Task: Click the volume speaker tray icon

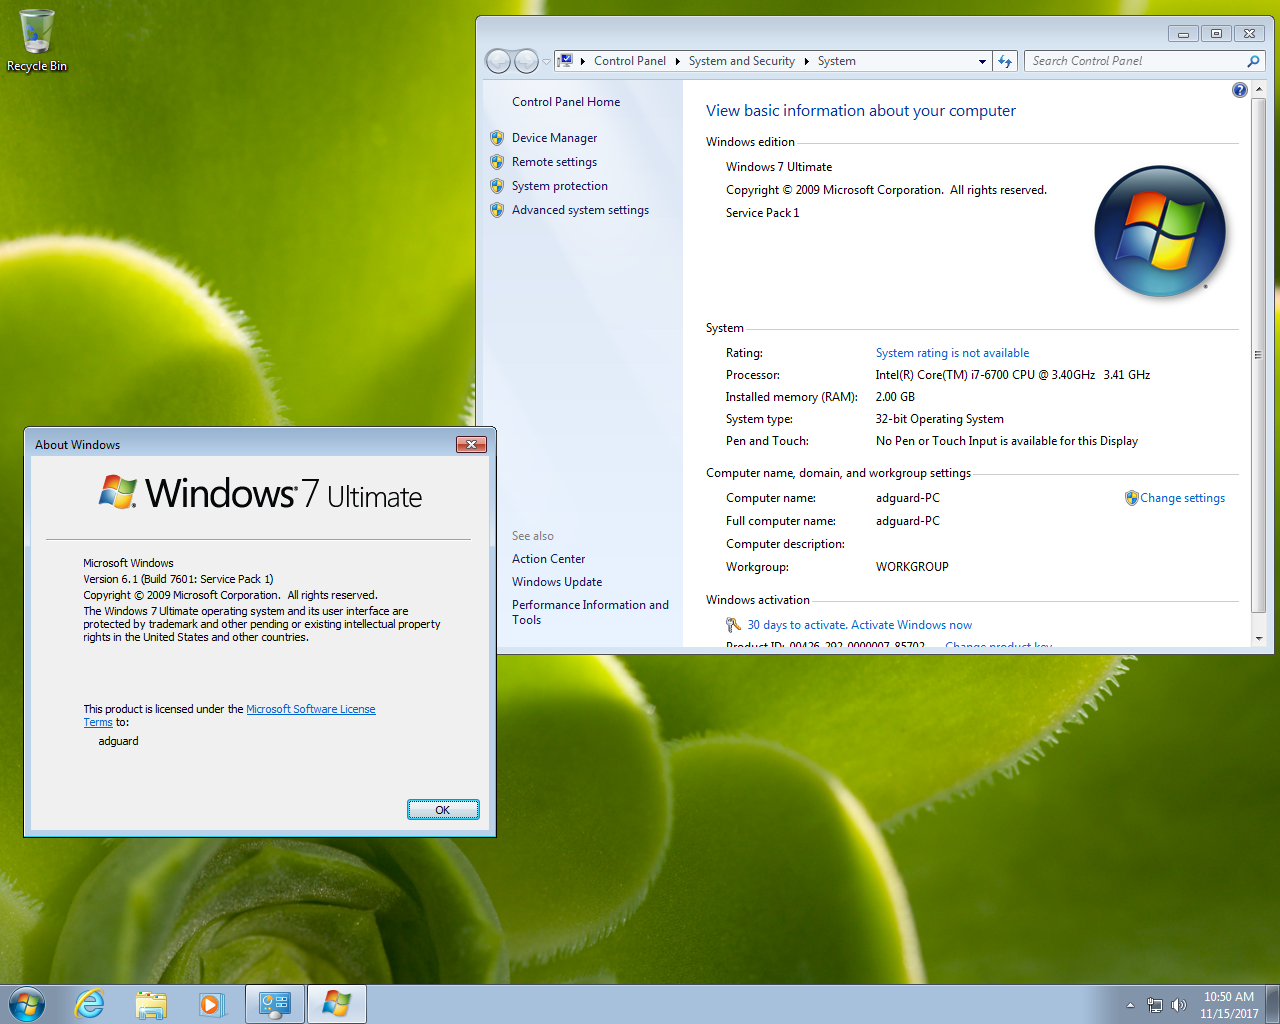Action: pos(1179,1005)
